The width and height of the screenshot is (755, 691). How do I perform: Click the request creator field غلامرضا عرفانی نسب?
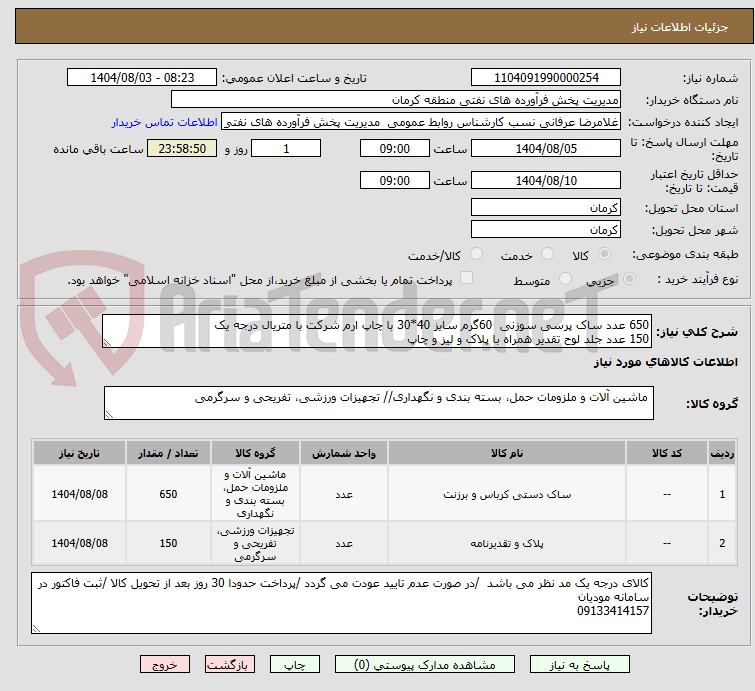(421, 122)
